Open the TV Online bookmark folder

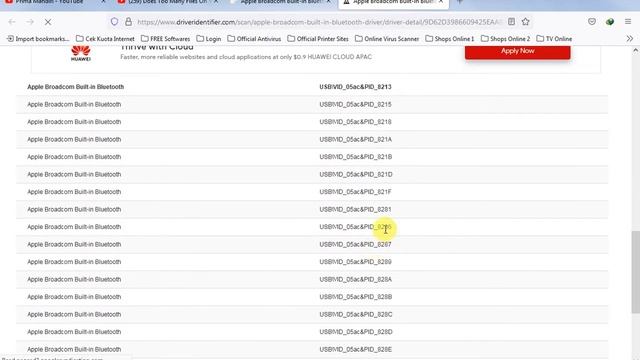[554, 39]
